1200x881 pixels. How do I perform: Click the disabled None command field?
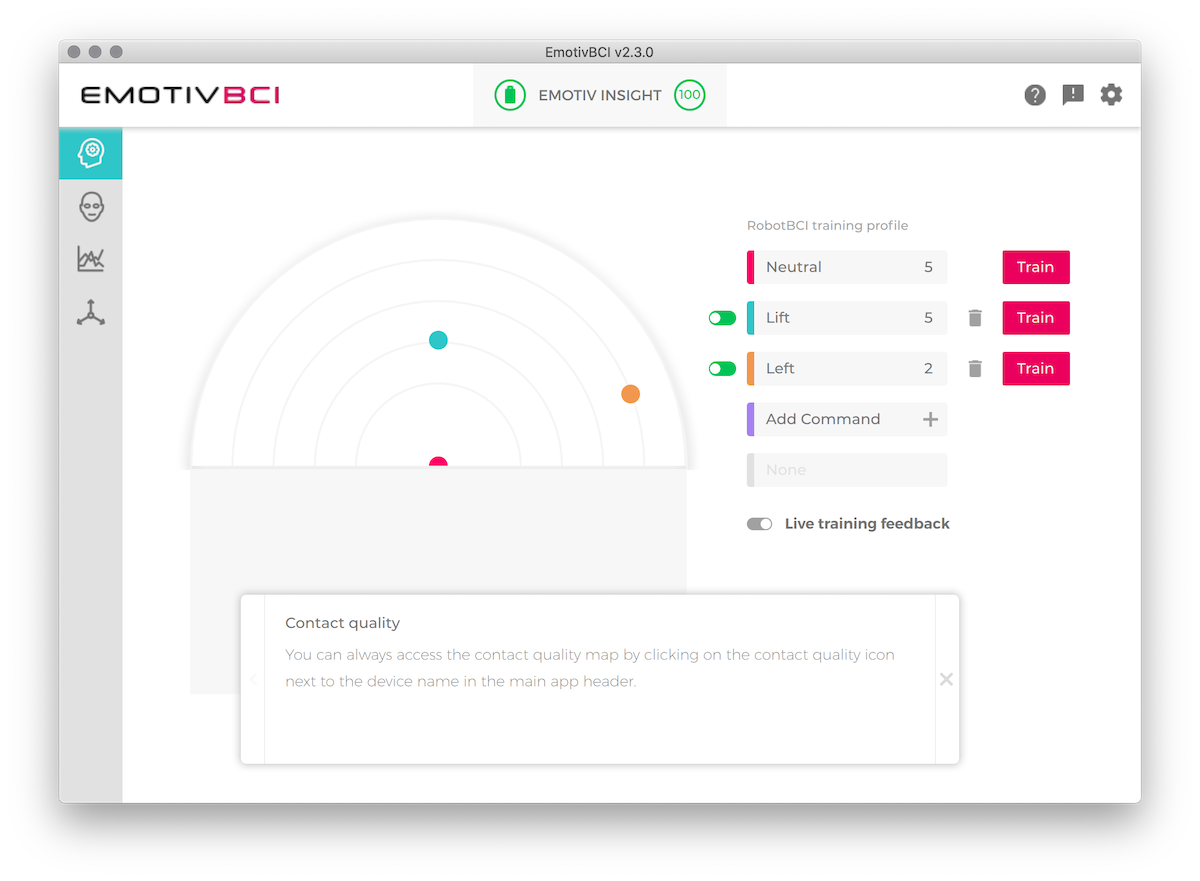coord(847,470)
